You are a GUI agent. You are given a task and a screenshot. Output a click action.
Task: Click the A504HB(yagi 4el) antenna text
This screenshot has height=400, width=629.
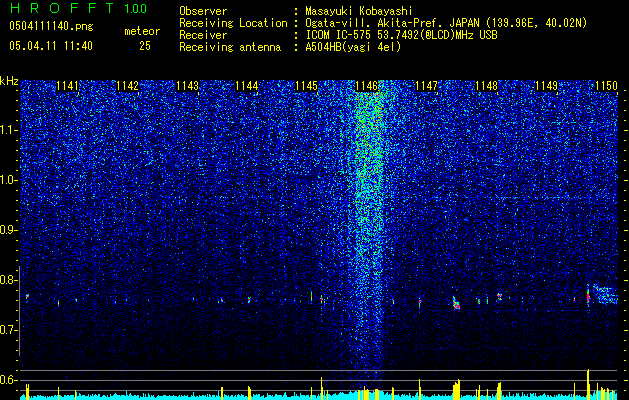pyautogui.click(x=353, y=47)
